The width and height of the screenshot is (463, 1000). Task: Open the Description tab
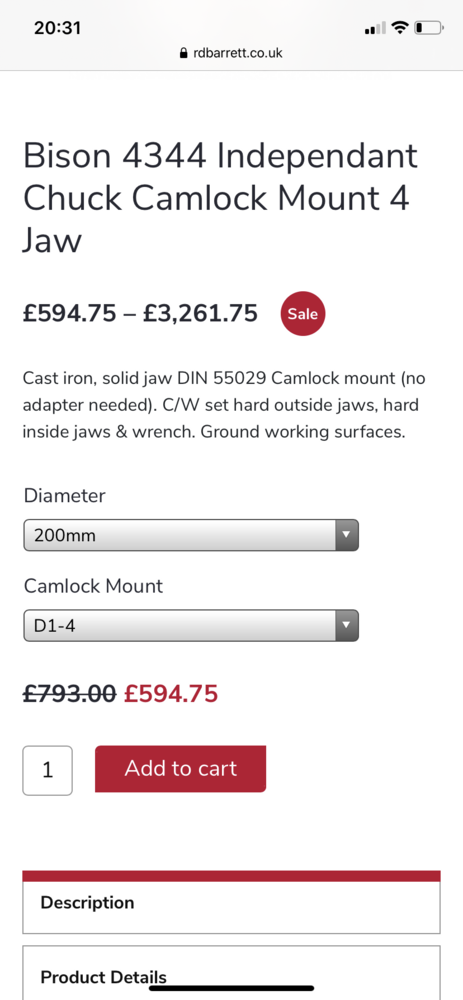232,902
